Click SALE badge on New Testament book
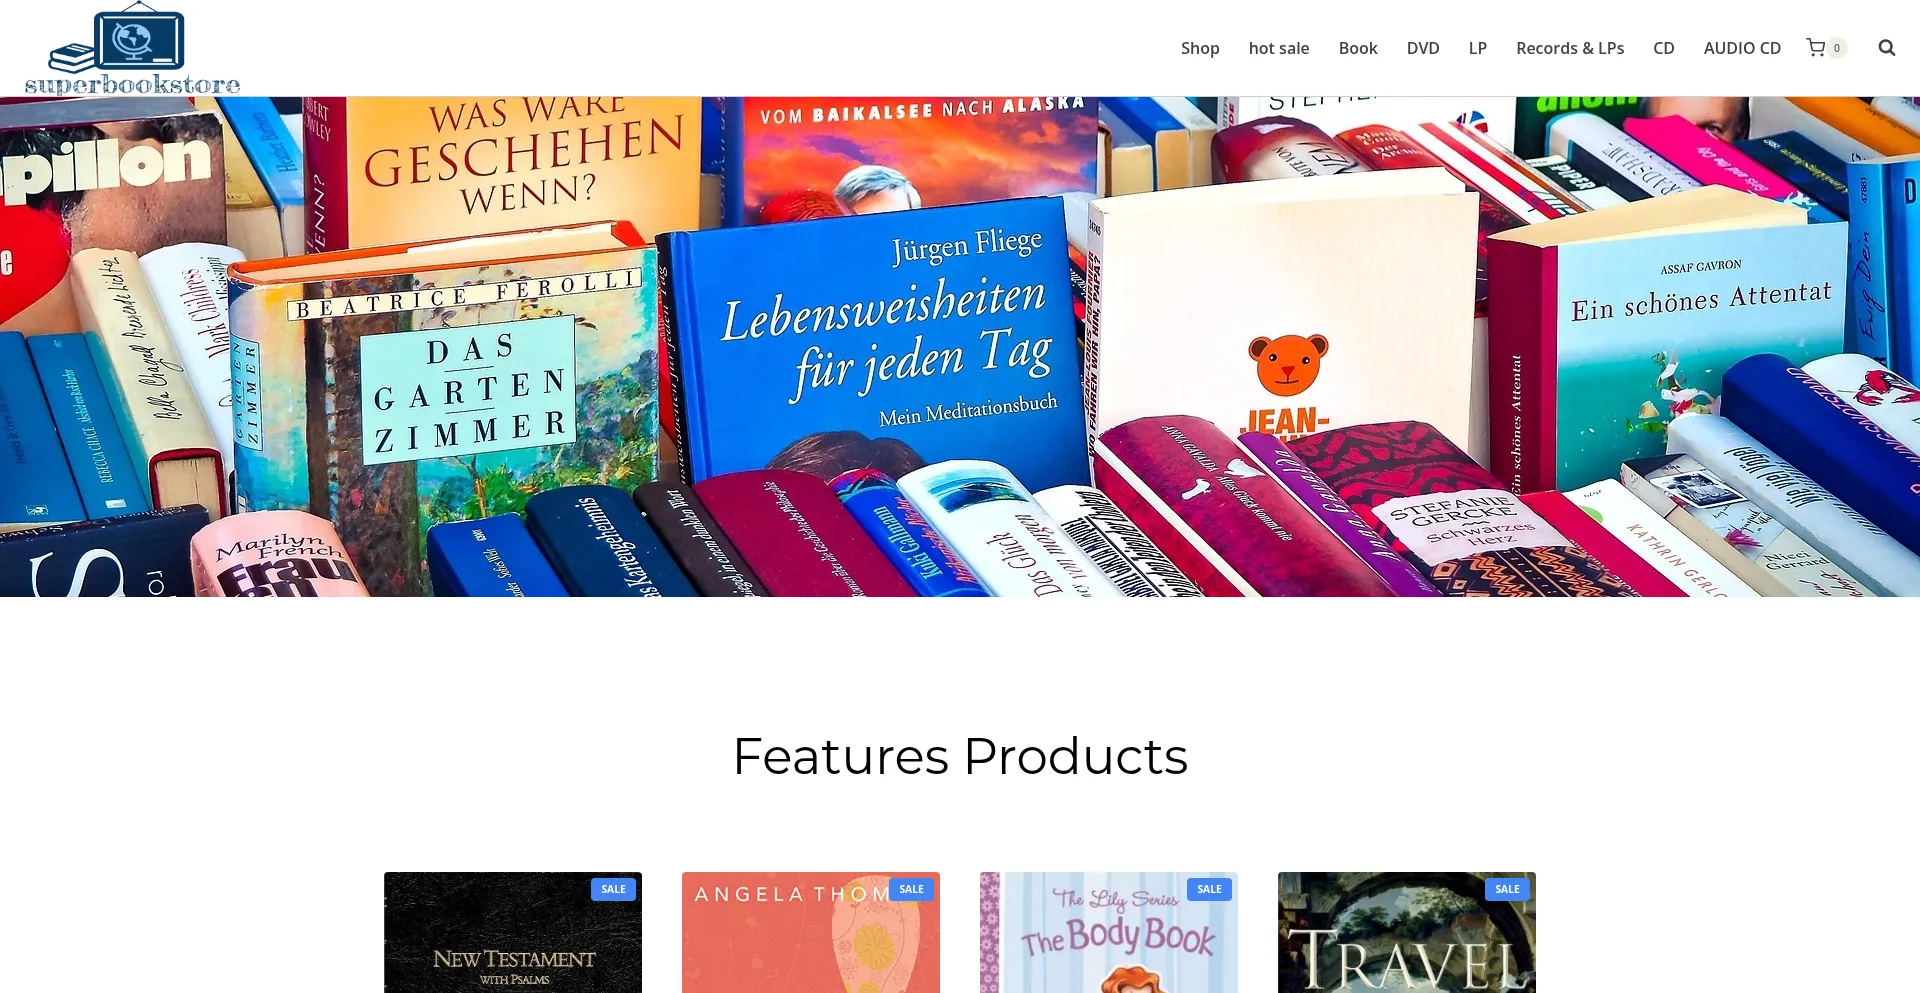Viewport: 1920px width, 993px height. [613, 889]
